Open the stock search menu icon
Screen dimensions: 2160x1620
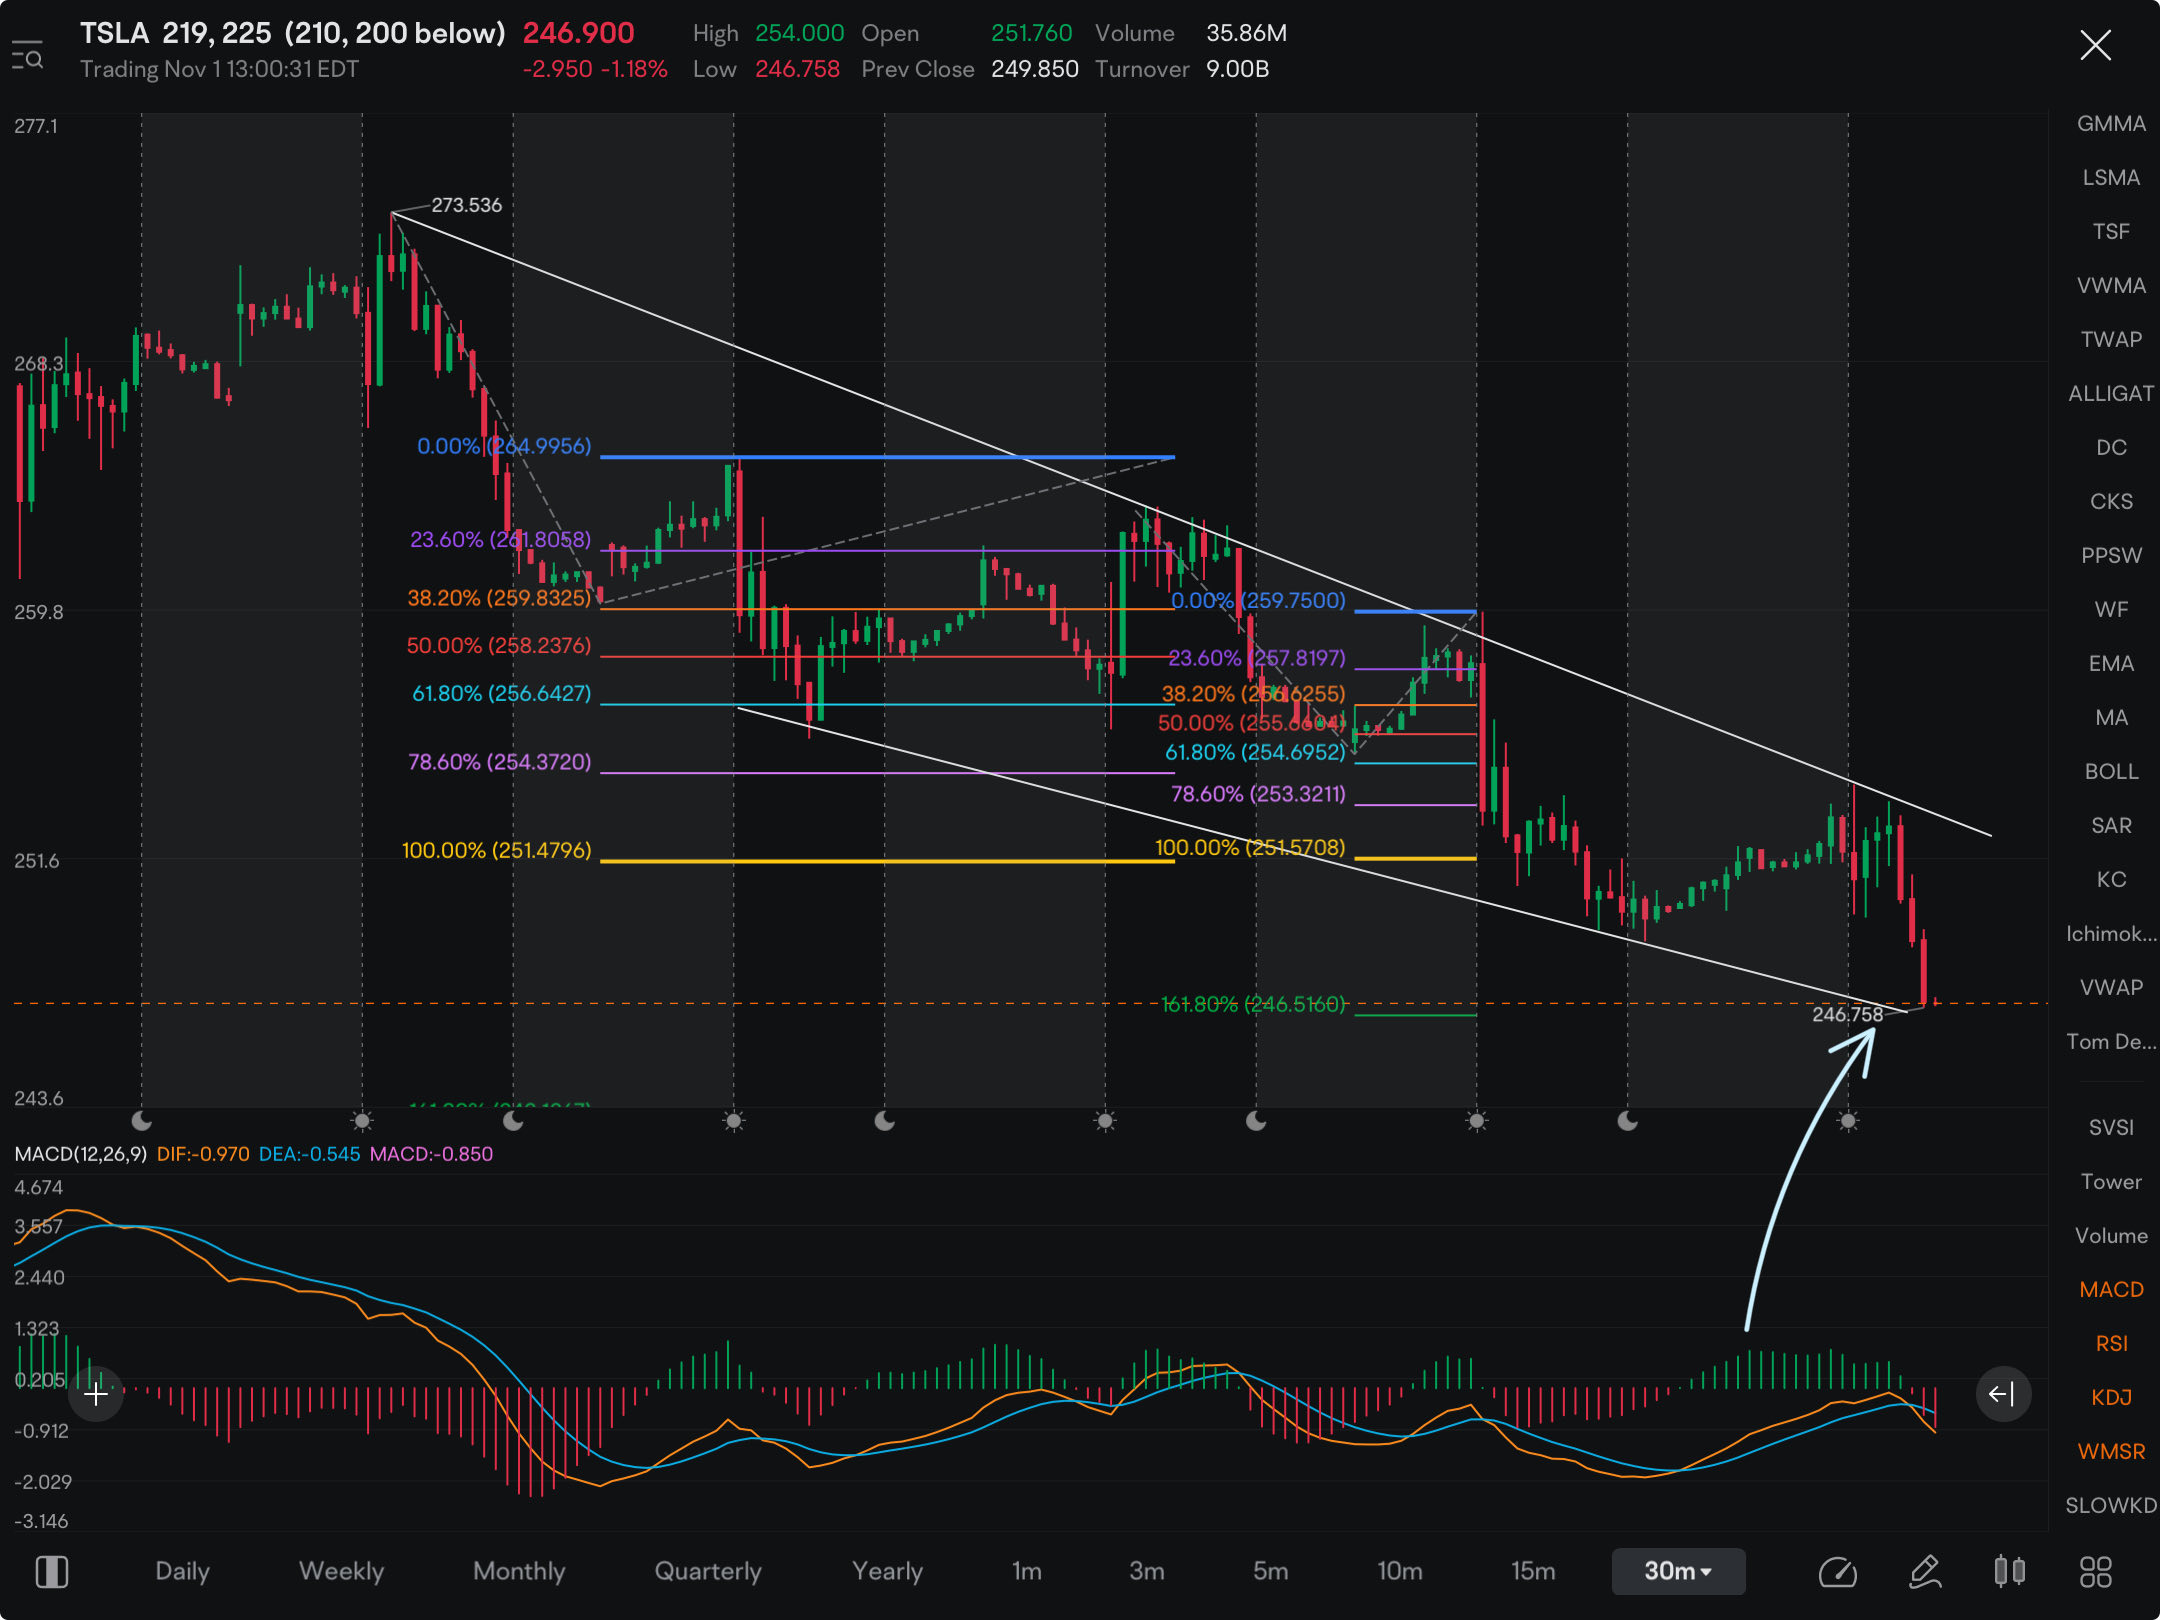(28, 55)
